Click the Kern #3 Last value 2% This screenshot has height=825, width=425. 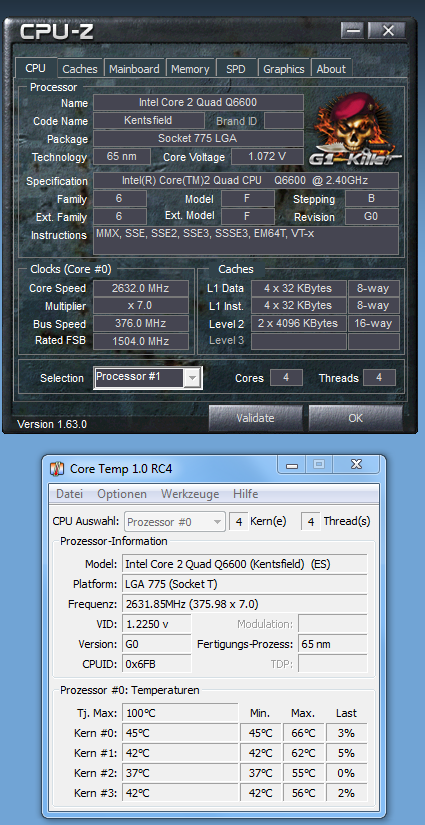[346, 793]
